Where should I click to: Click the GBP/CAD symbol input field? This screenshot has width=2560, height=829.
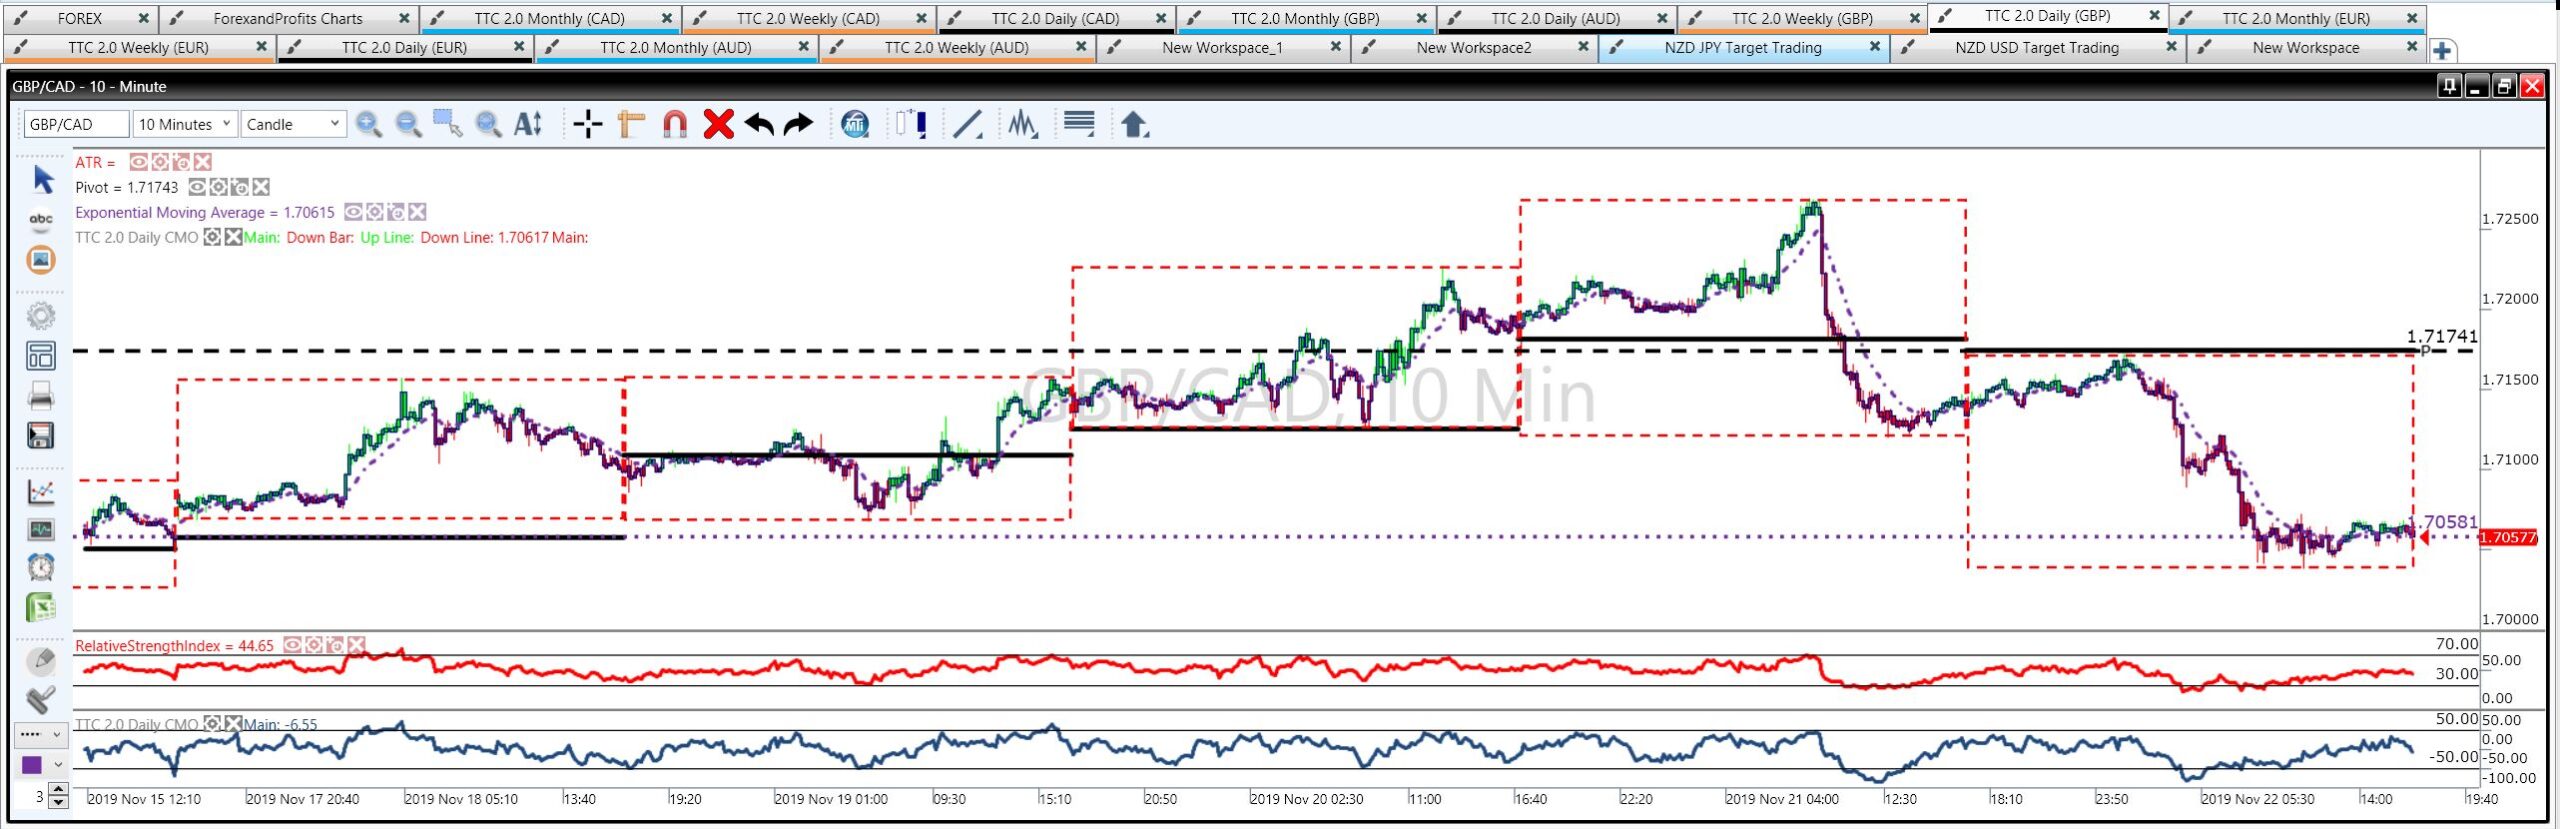point(76,124)
